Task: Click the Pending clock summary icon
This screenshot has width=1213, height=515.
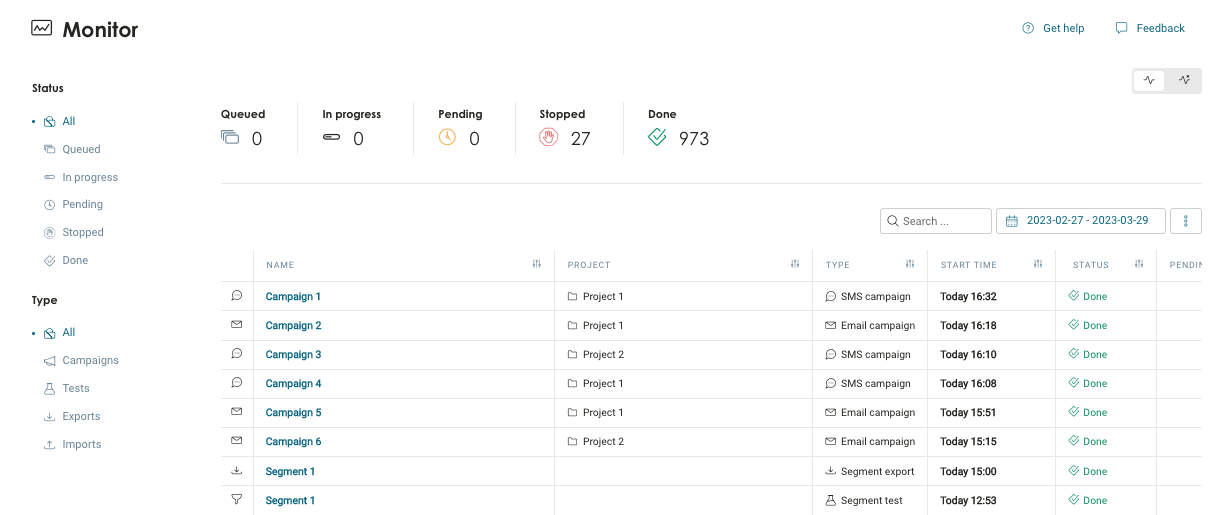Action: point(447,138)
